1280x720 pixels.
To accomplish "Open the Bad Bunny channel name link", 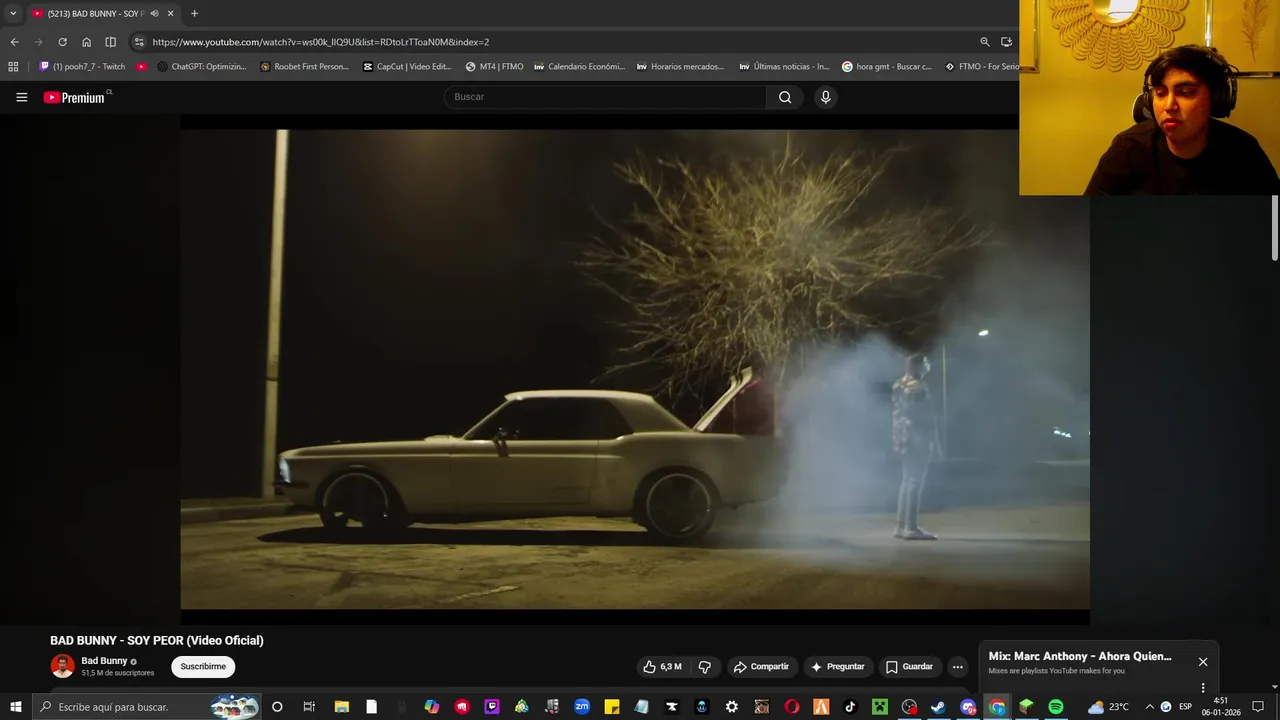I will tap(104, 661).
